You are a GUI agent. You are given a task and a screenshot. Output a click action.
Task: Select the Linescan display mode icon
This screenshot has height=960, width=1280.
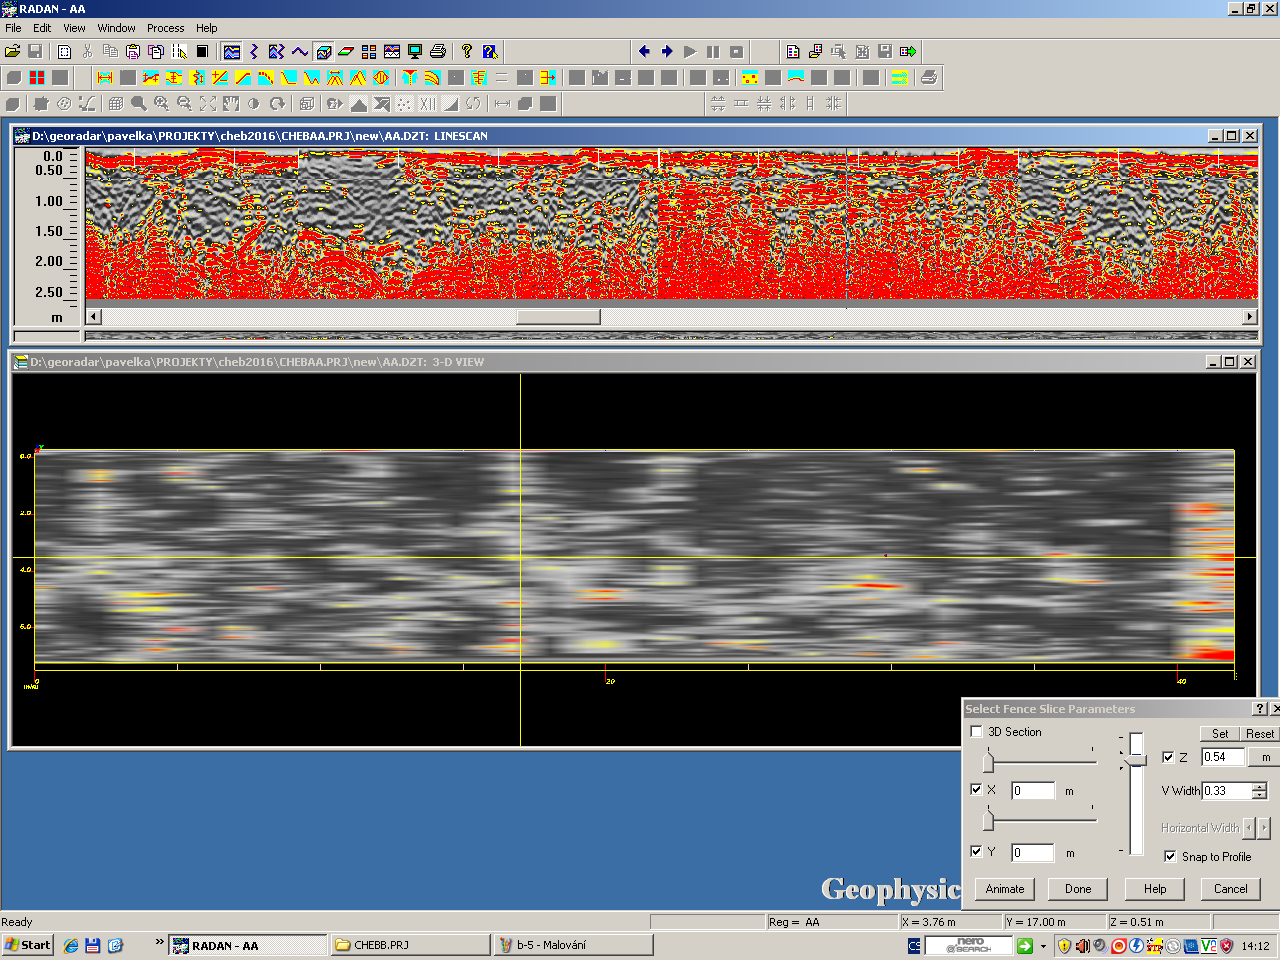tap(232, 51)
